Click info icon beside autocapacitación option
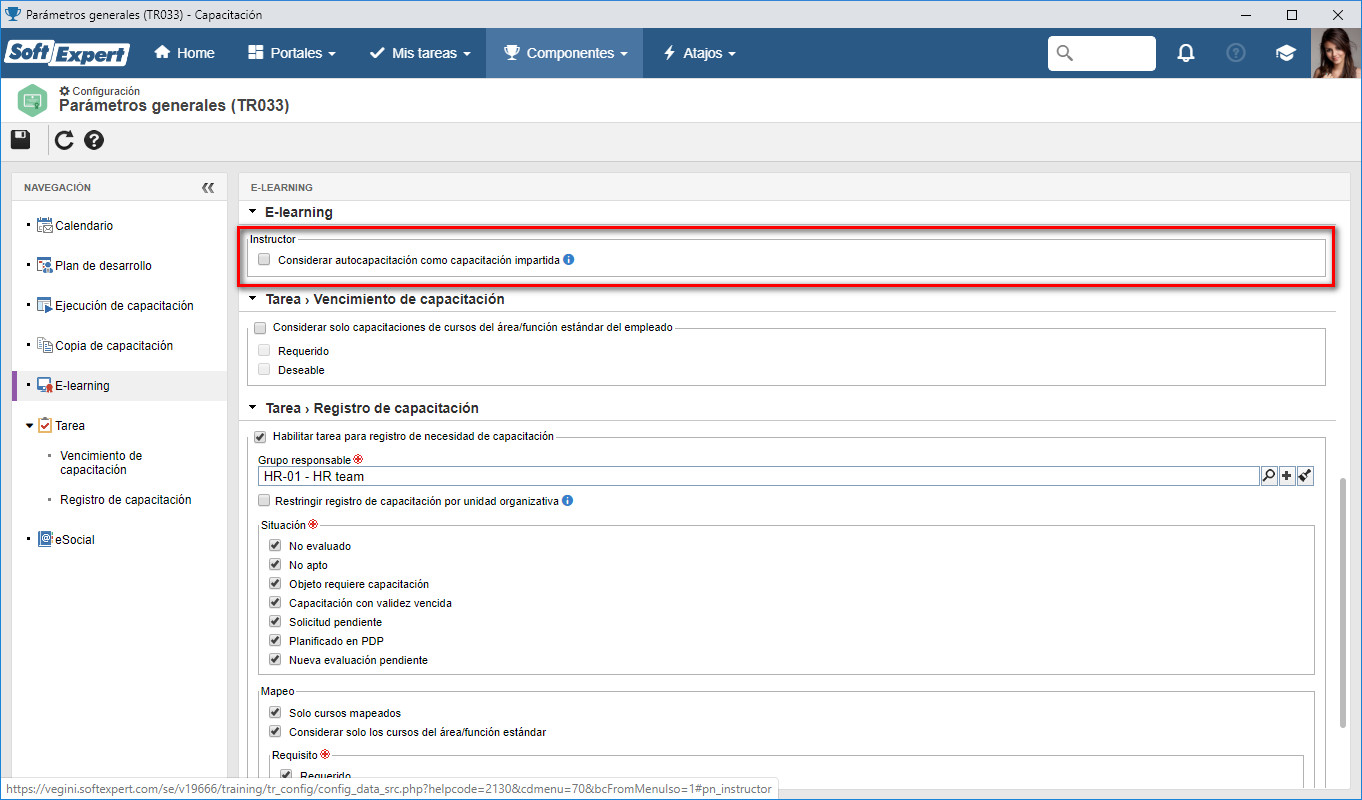Viewport: 1362px width, 800px height. tap(569, 259)
